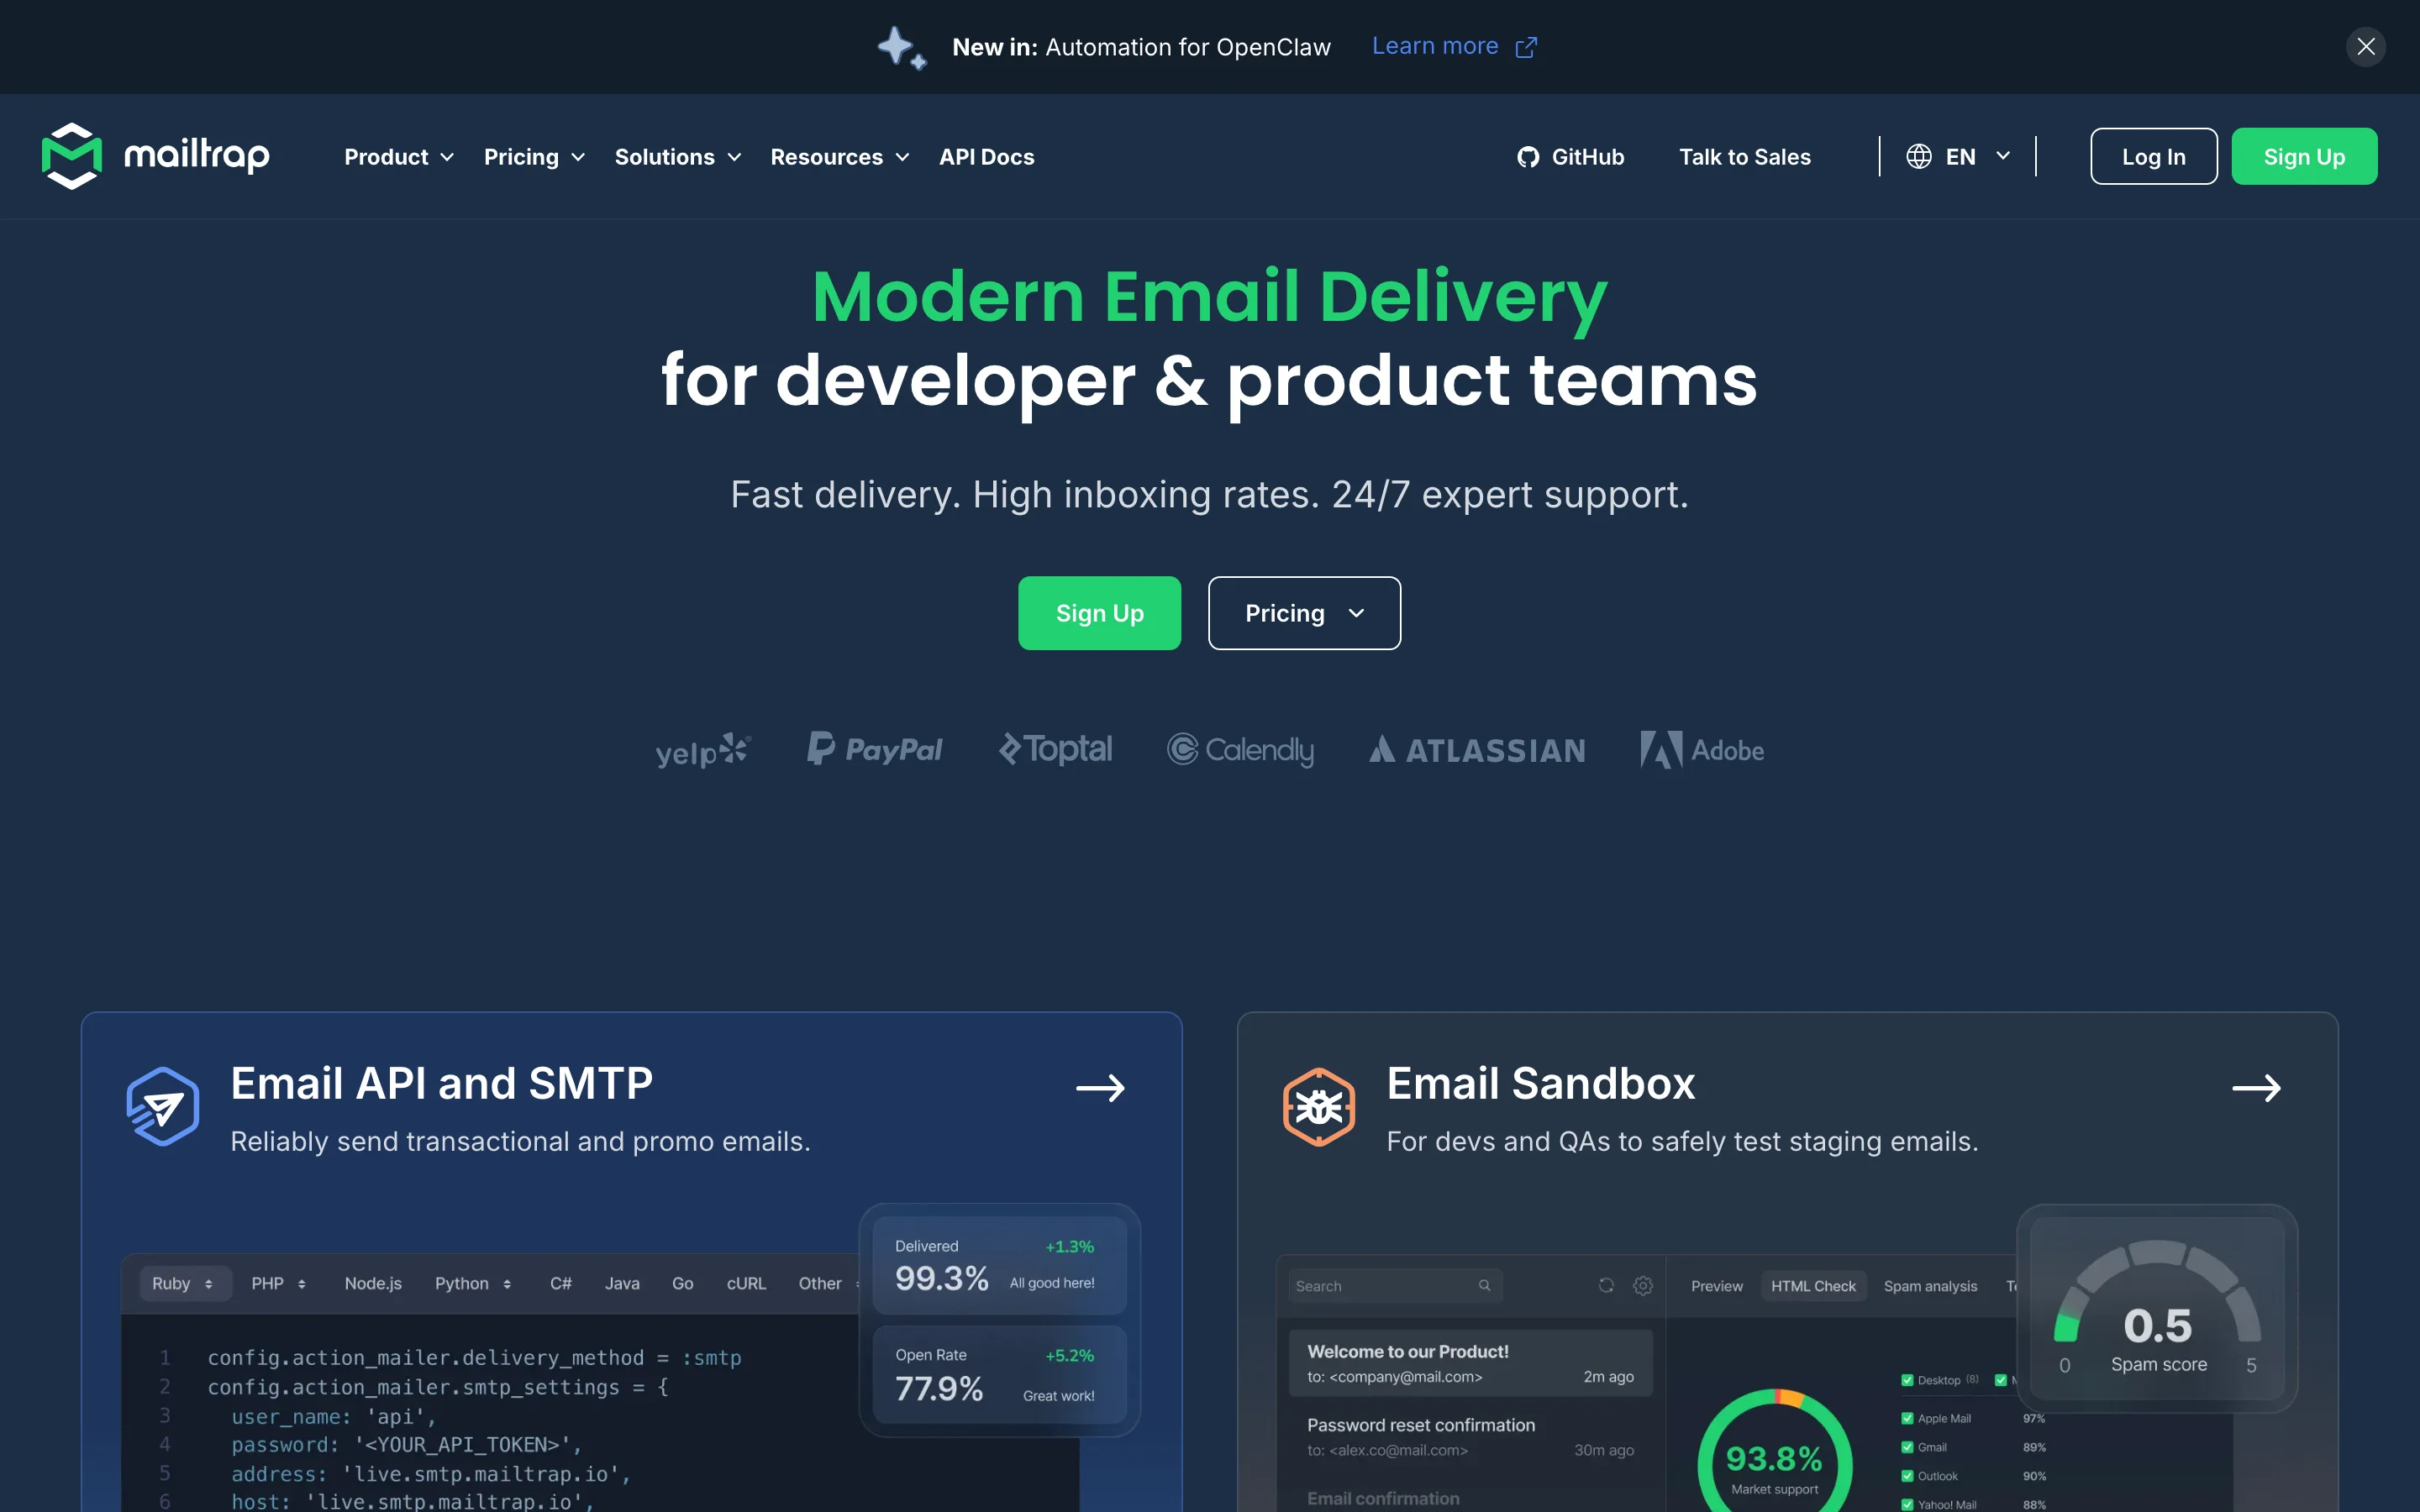Open the GitHub link icon
This screenshot has height=1512, width=2420.
click(1527, 157)
